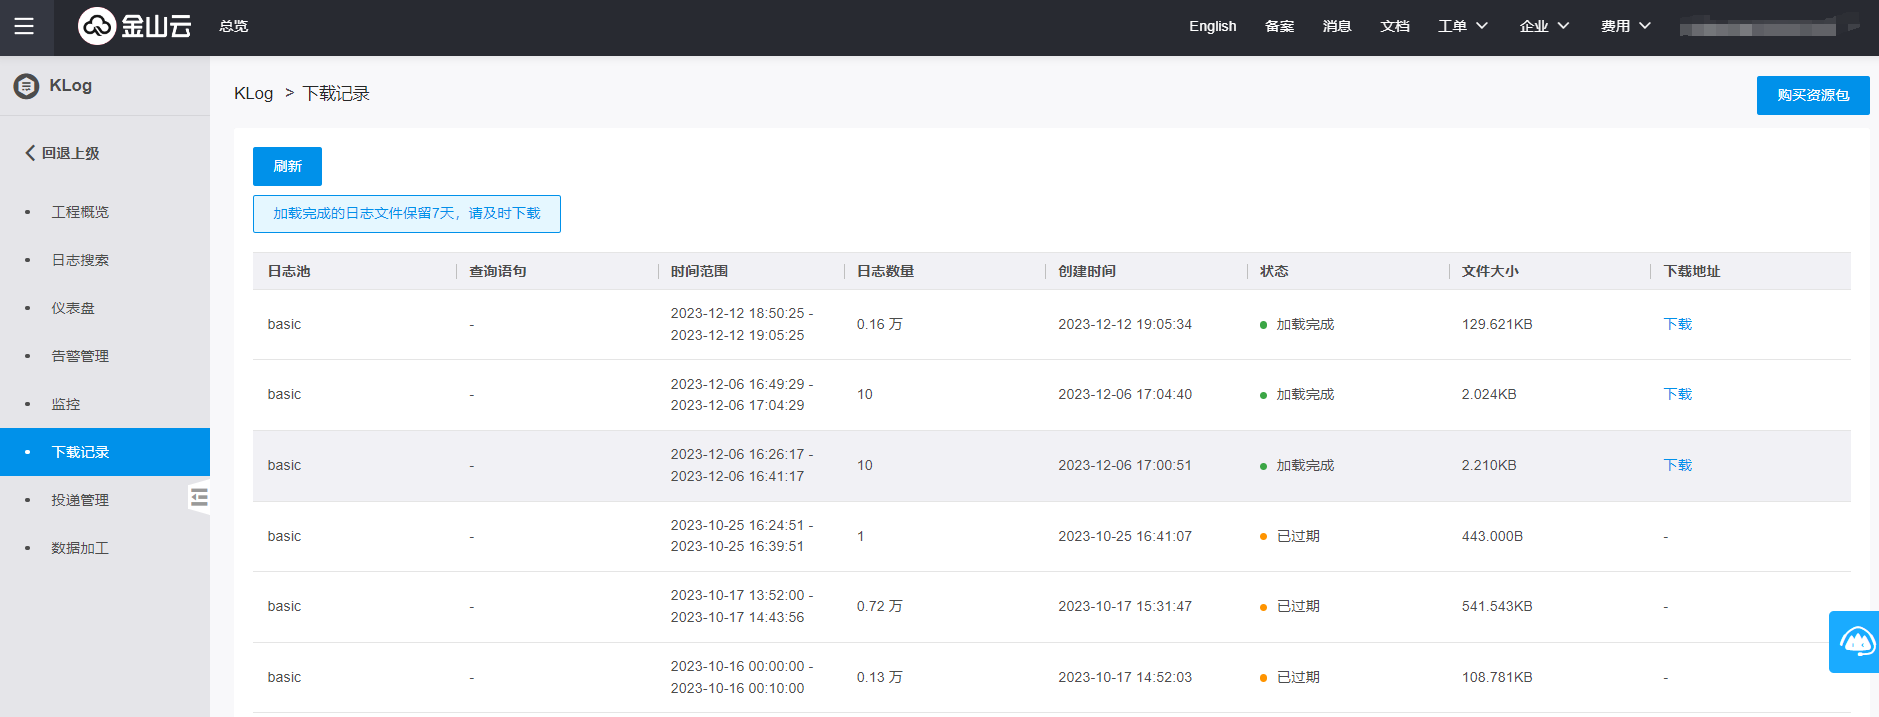This screenshot has height=717, width=1879.
Task: Download the 2.210KB log file
Action: click(x=1677, y=465)
